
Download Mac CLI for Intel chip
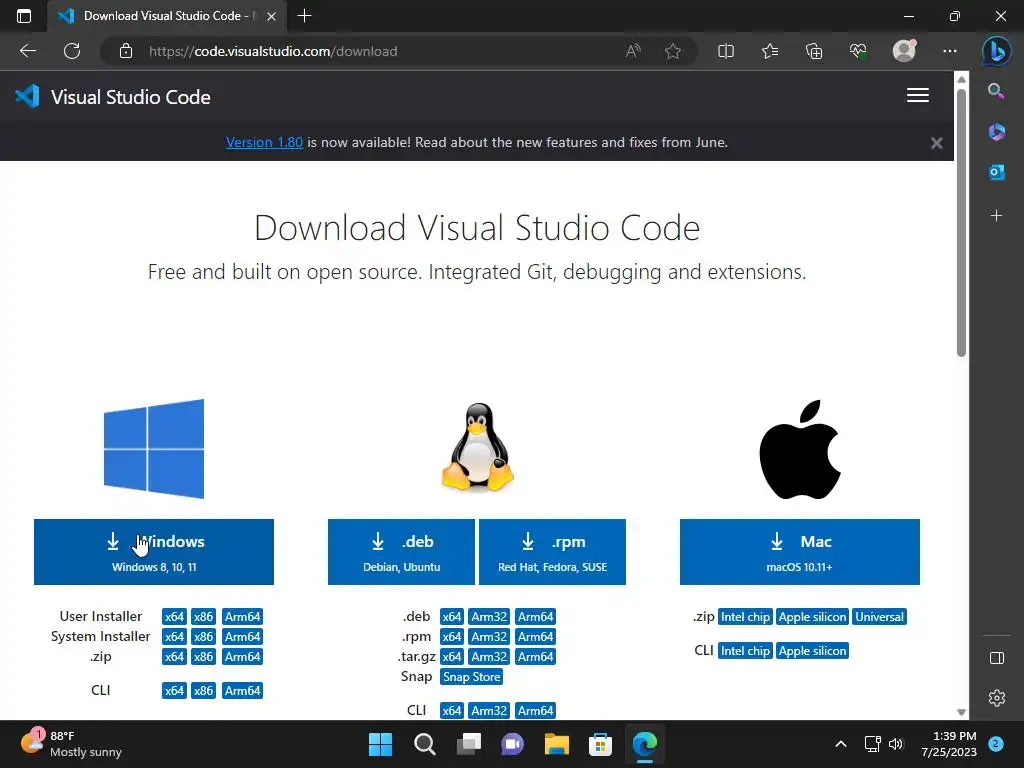[x=745, y=651]
